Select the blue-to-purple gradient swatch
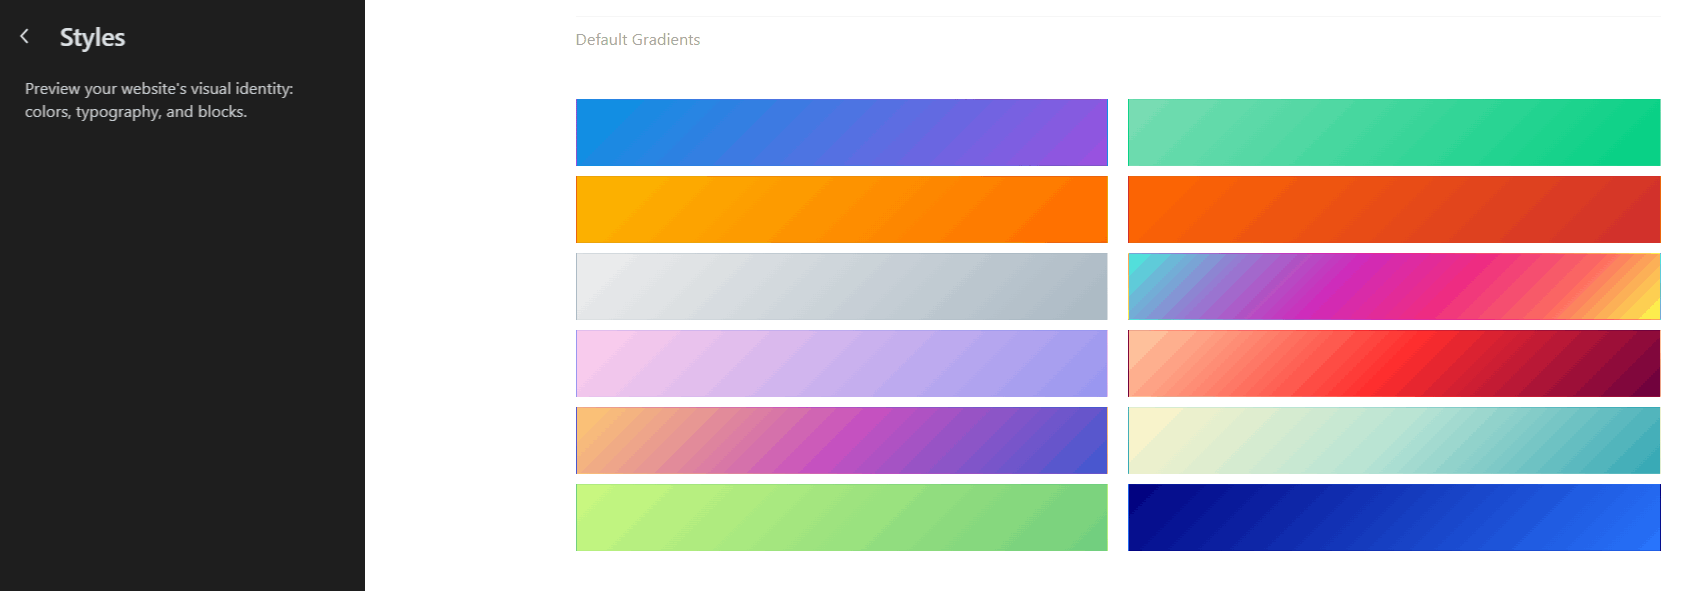This screenshot has width=1693, height=591. pos(841,132)
